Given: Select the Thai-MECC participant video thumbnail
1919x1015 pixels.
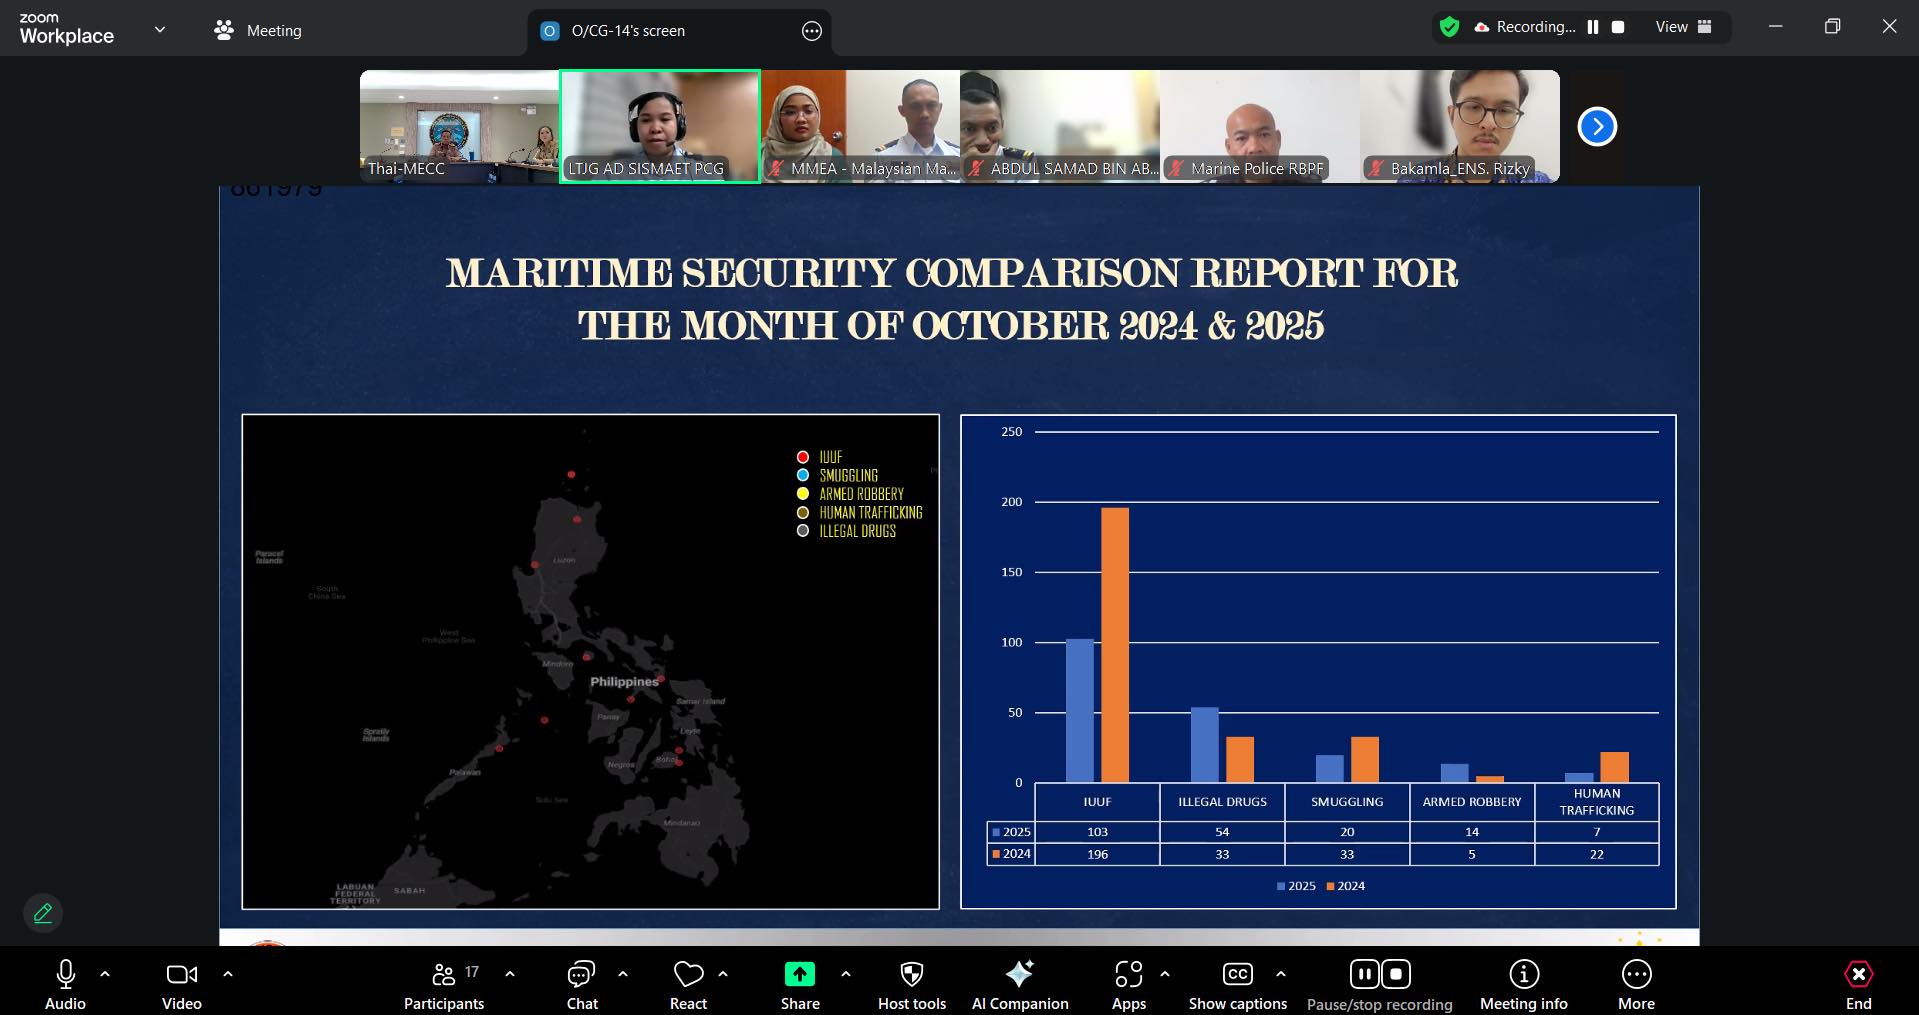Looking at the screenshot, I should point(459,126).
